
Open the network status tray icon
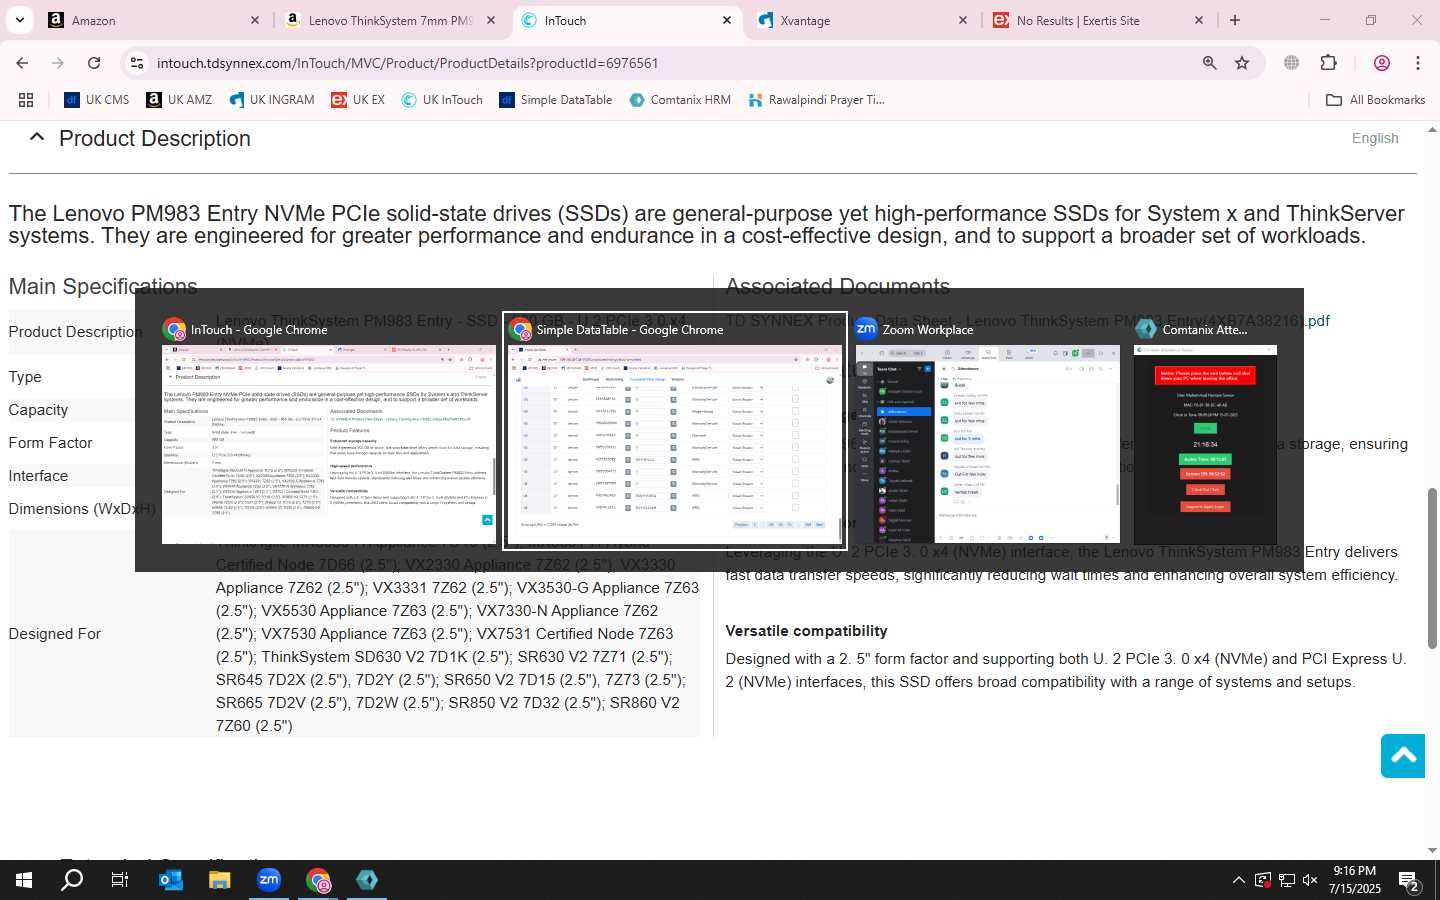[1286, 880]
